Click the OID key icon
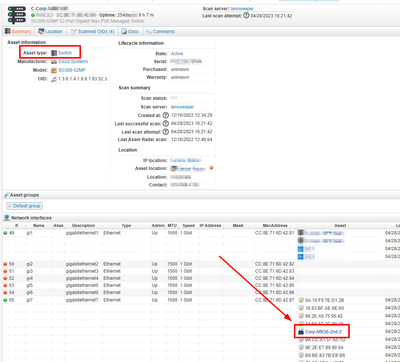 coord(54,79)
